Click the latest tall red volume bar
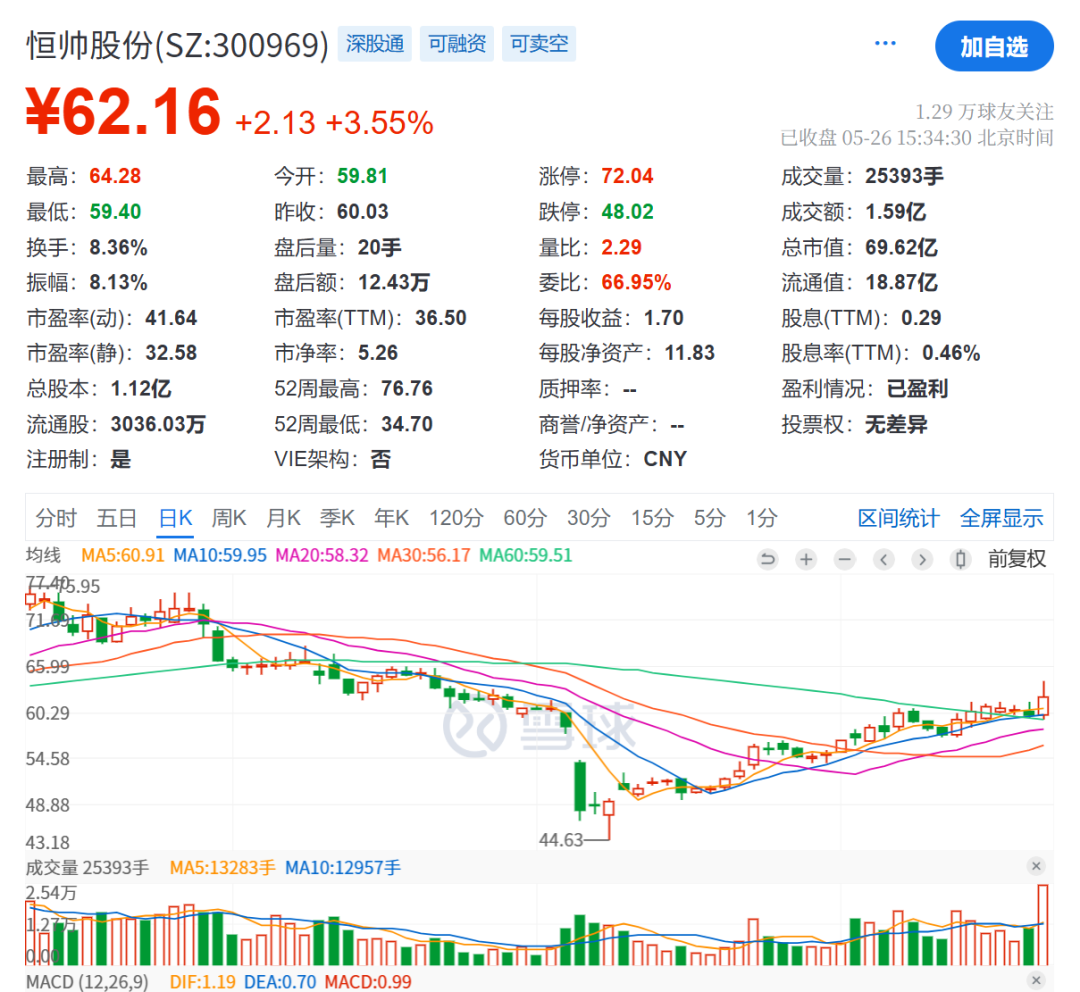The image size is (1080, 992). tap(1043, 924)
